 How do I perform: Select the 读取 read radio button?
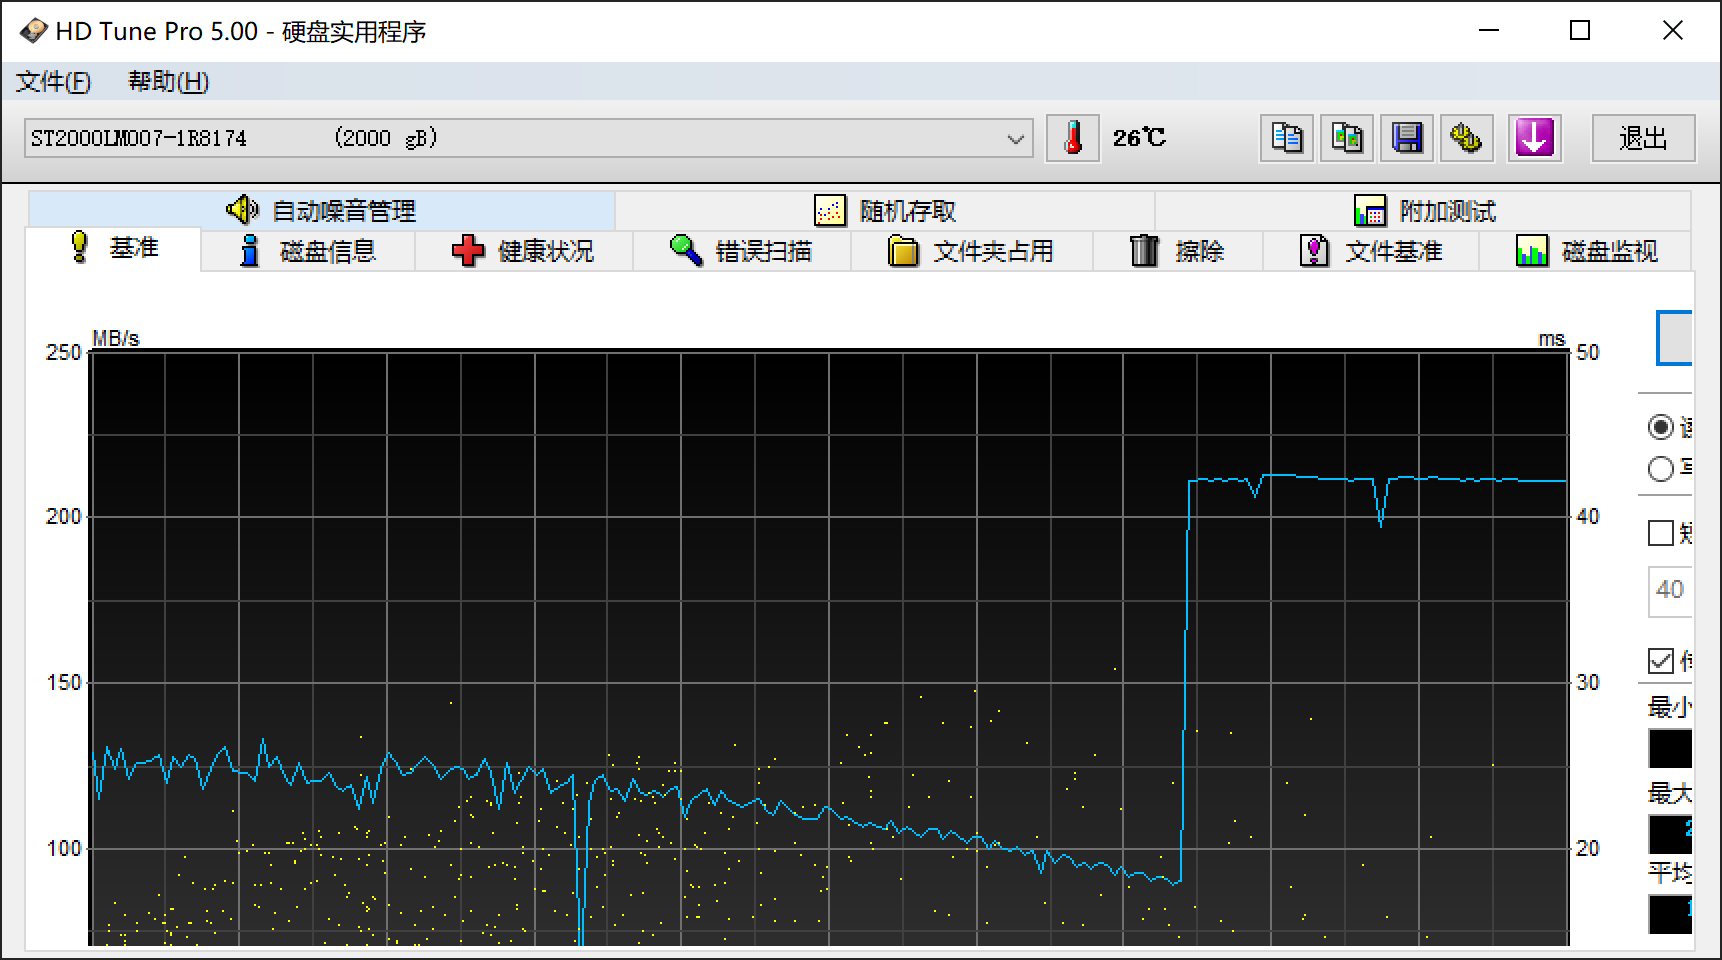point(1661,427)
